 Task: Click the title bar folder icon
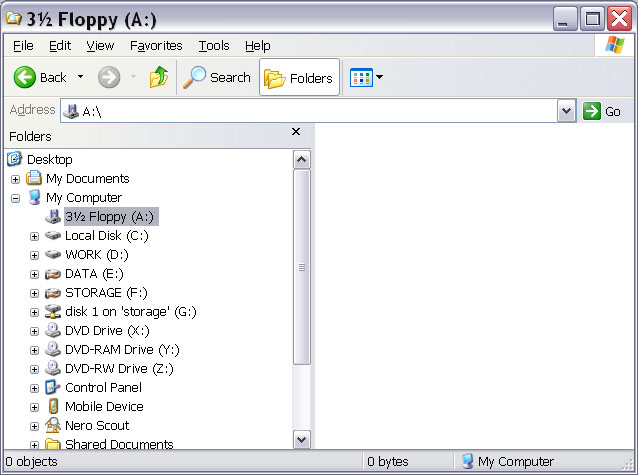pos(14,18)
